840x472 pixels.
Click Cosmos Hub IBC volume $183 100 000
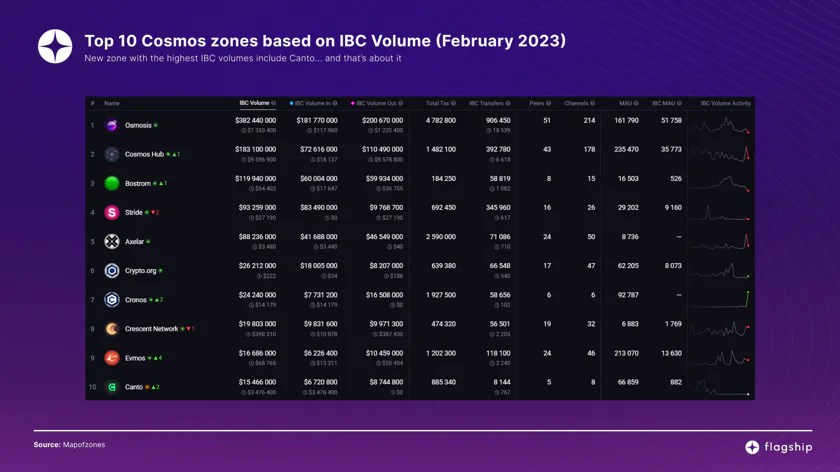tap(256, 149)
